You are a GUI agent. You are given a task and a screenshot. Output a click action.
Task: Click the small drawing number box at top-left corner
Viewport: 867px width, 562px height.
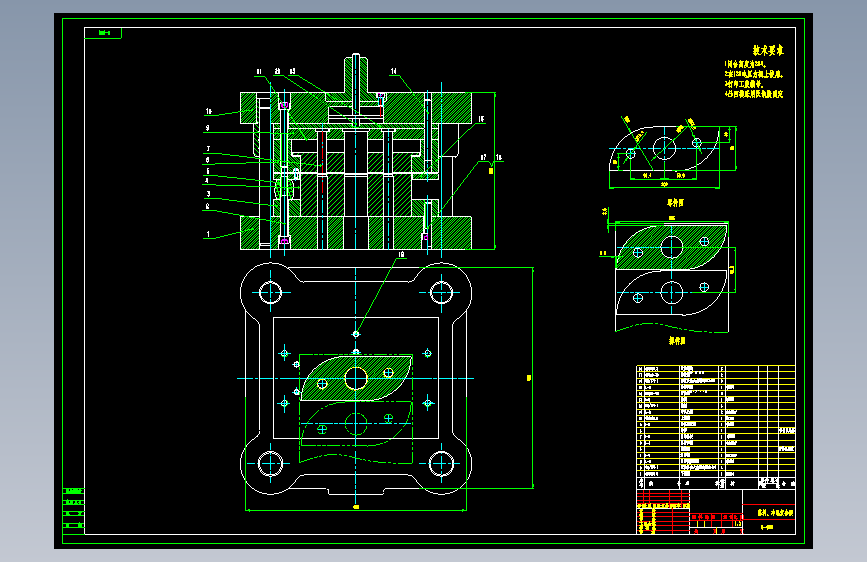click(103, 33)
